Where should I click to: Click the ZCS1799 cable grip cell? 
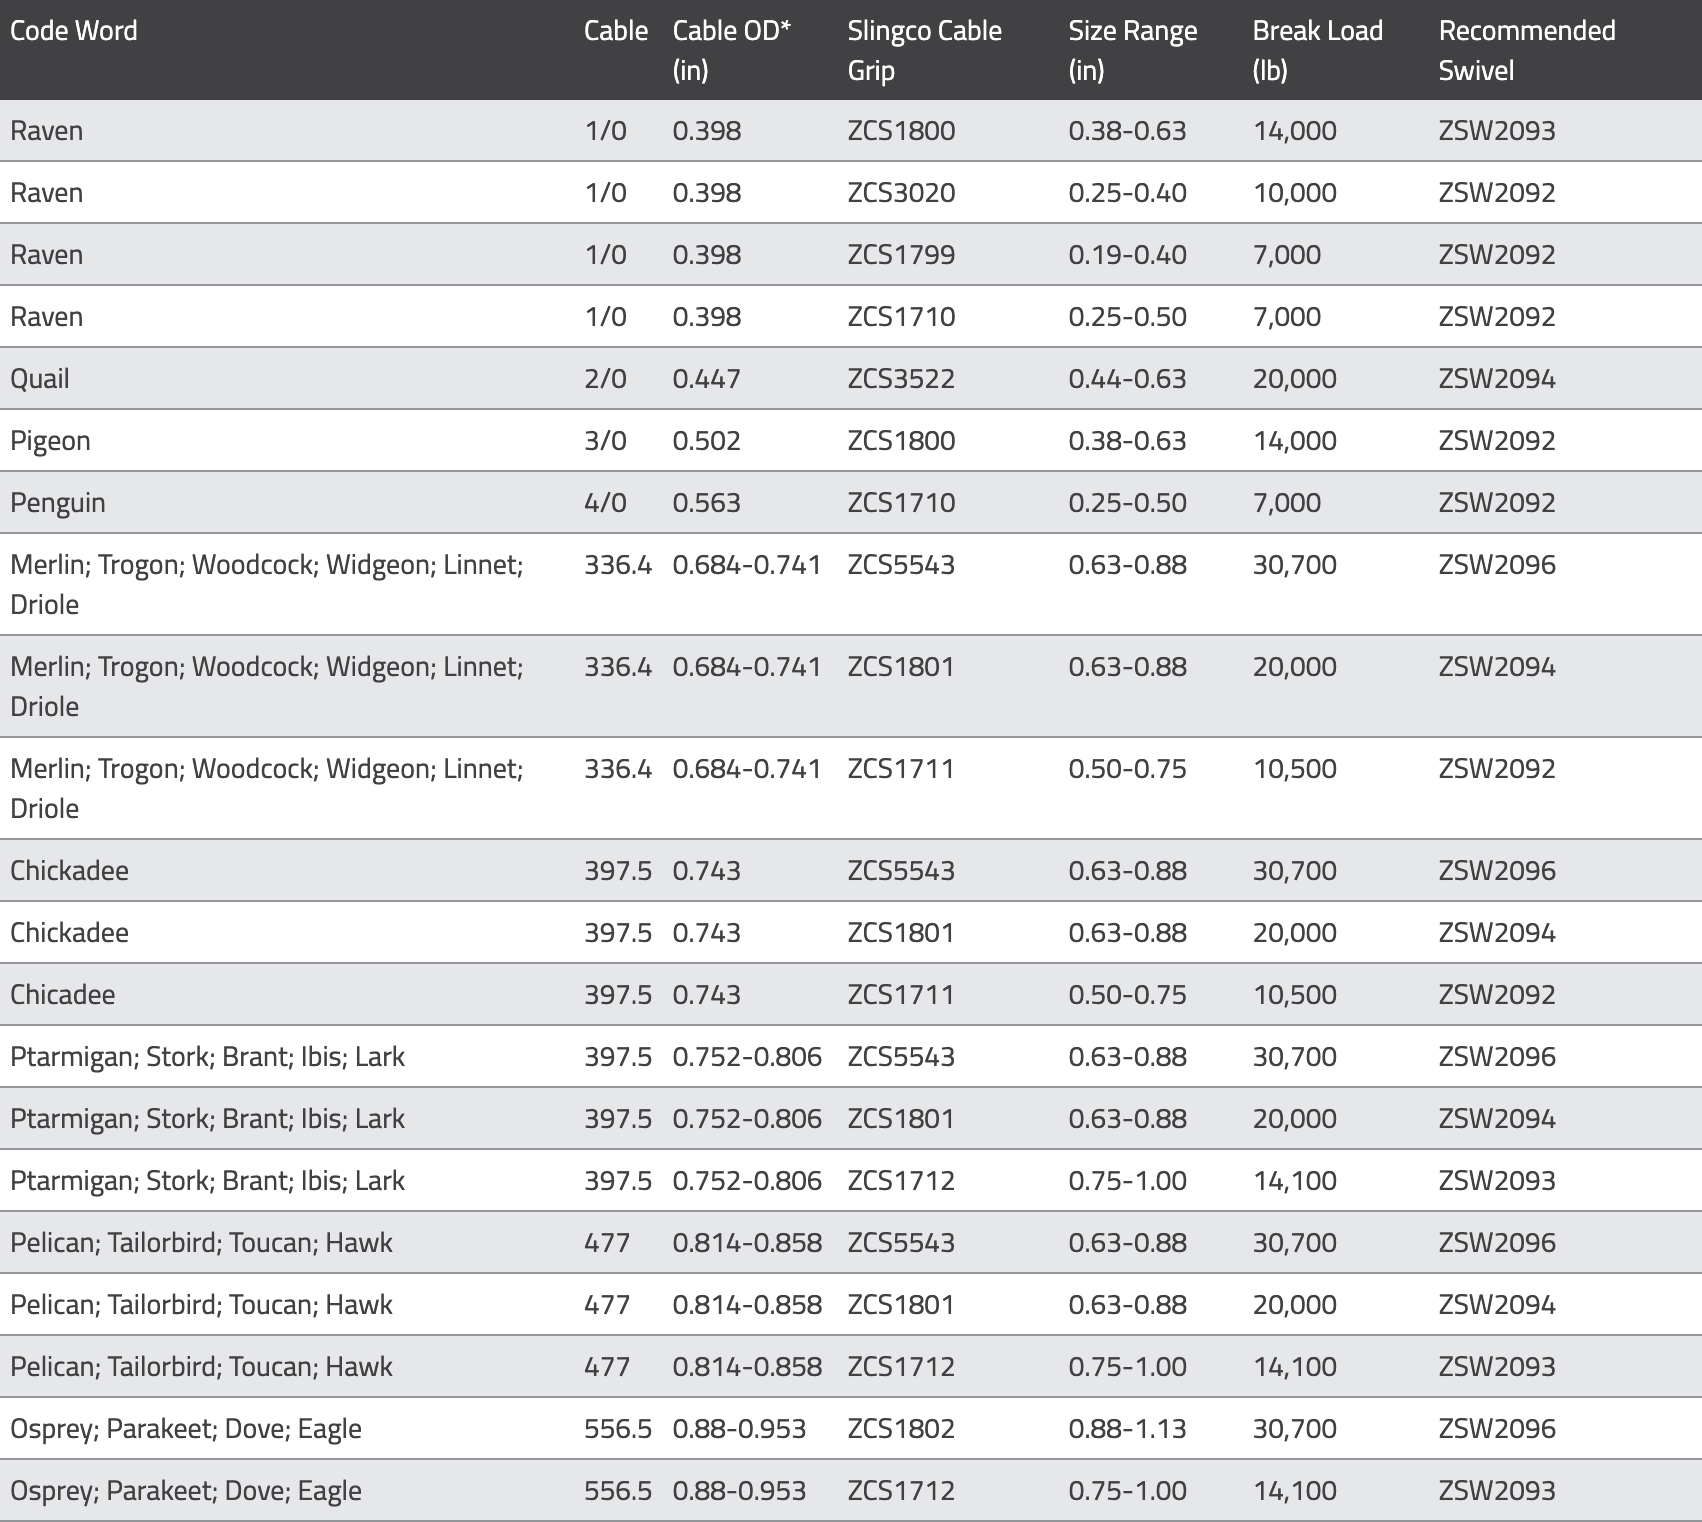point(901,255)
